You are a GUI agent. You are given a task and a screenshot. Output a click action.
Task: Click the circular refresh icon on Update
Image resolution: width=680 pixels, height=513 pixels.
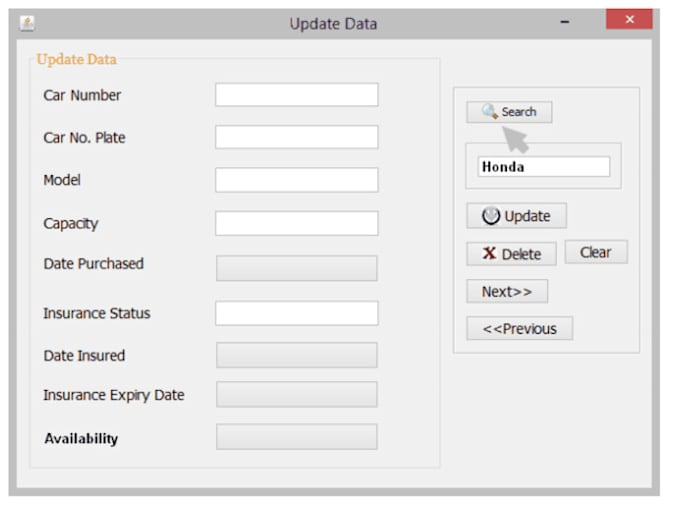[x=491, y=216]
